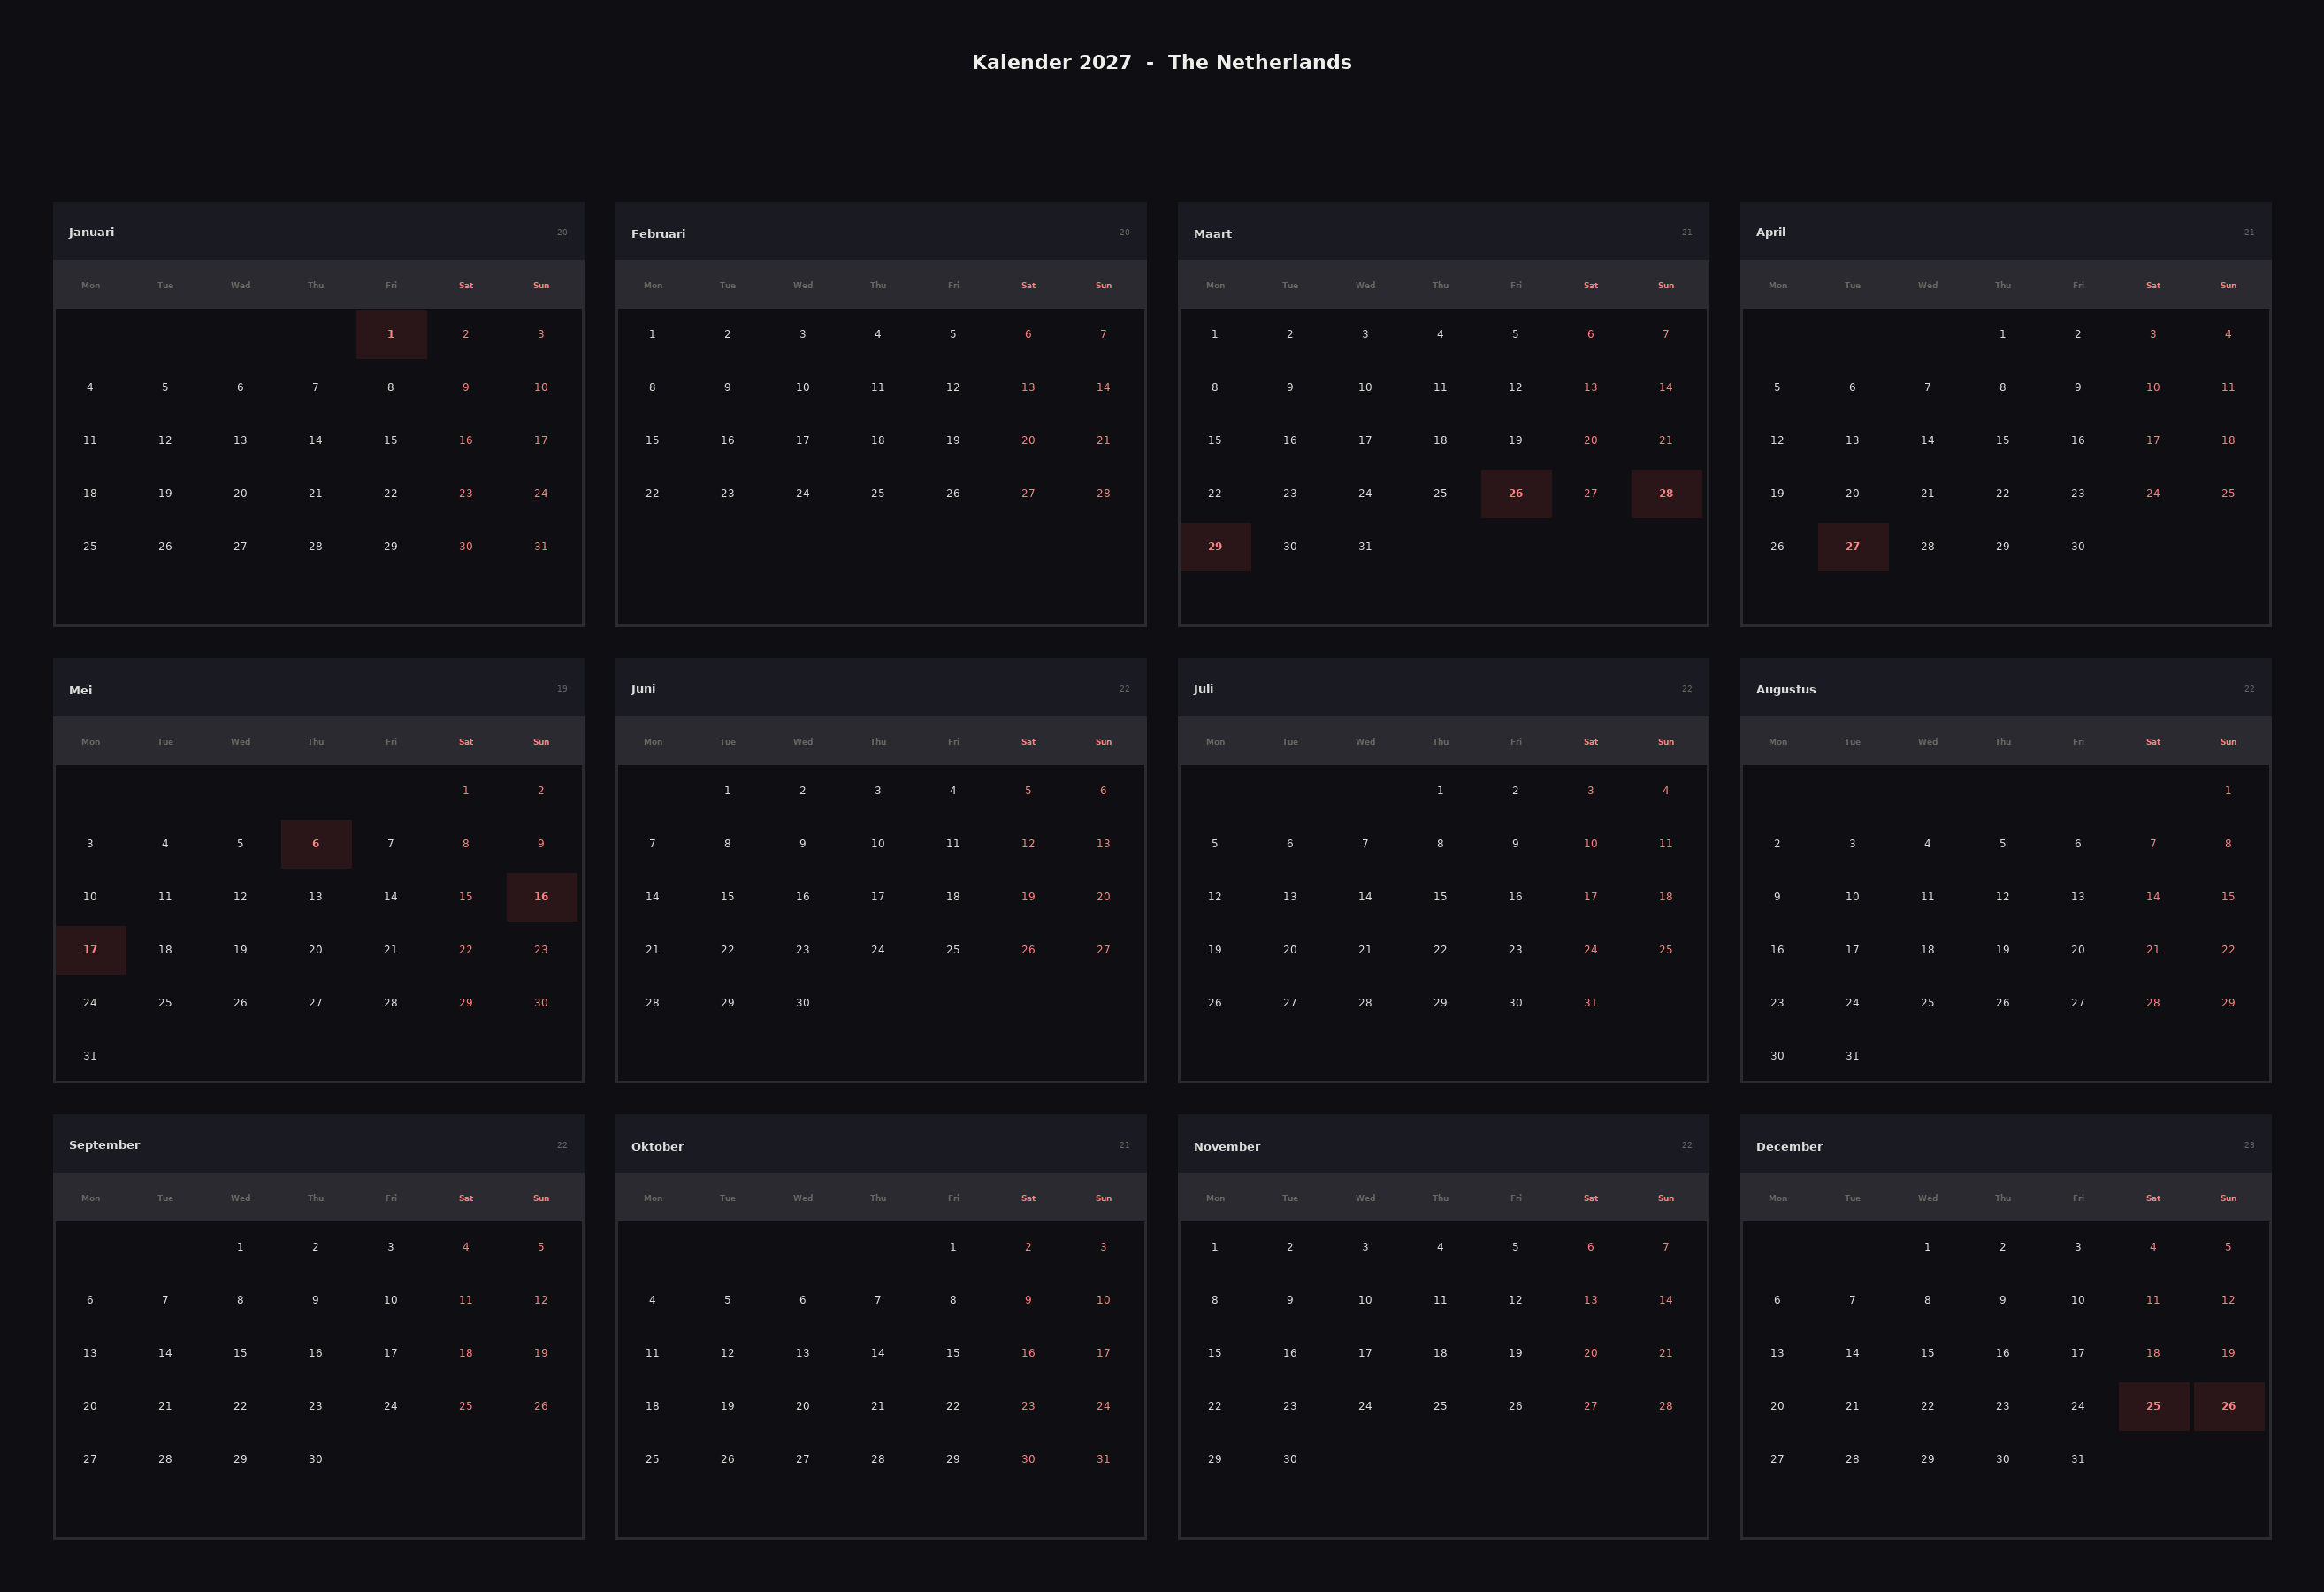Click the Kalender 2027 page title
Image resolution: width=2324 pixels, height=1592 pixels.
(x=1161, y=62)
